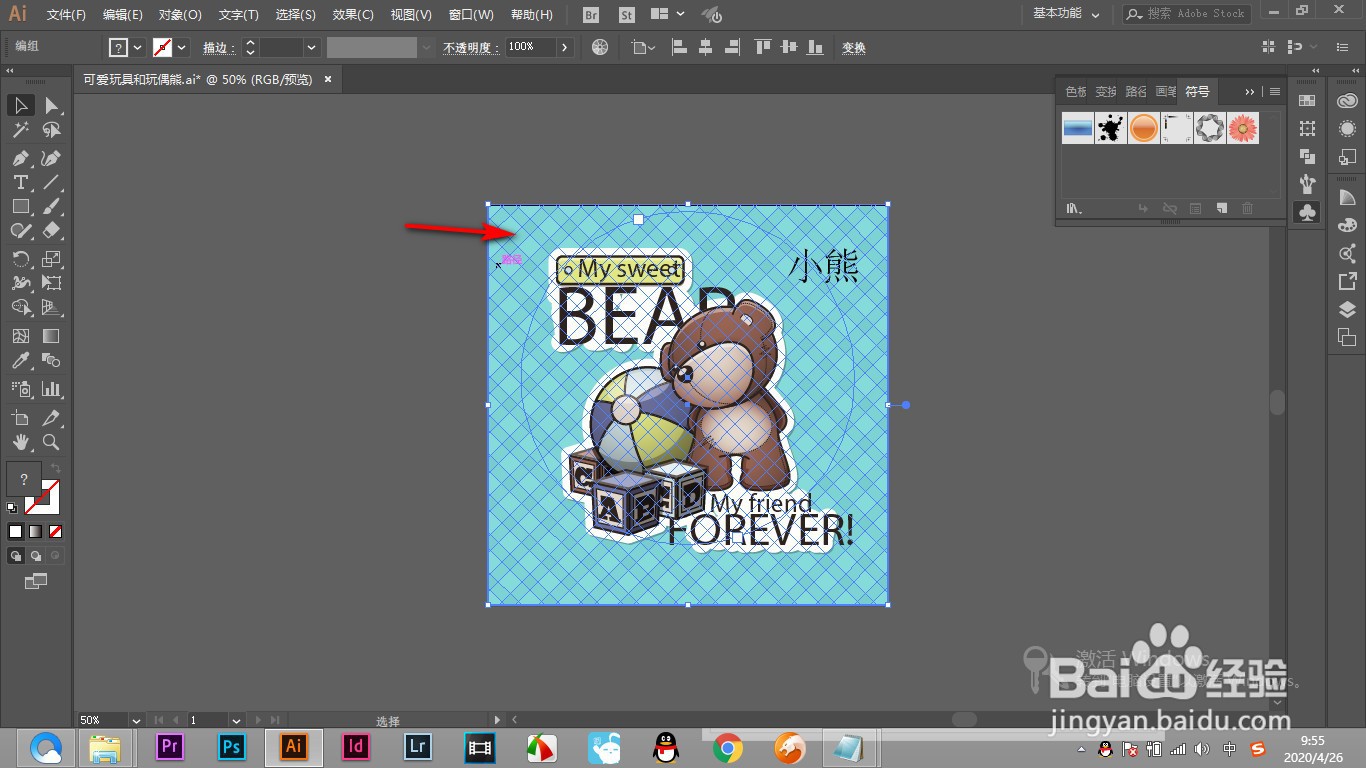Select the Mesh tool
This screenshot has height=768, width=1366.
tap(20, 336)
